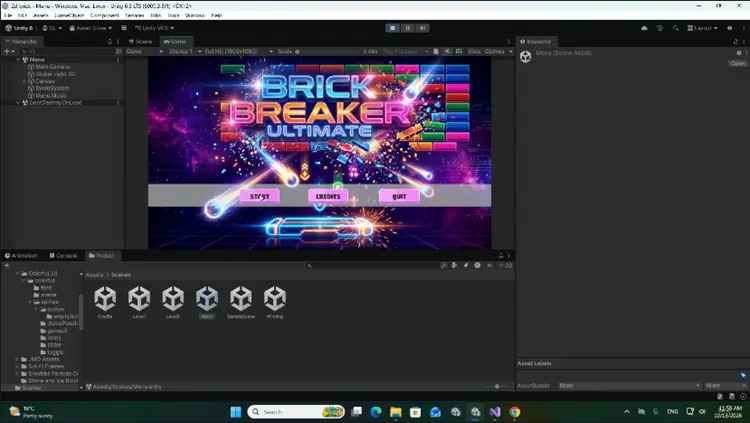Select the Credits scene asset
The image size is (750, 423).
pos(105,301)
